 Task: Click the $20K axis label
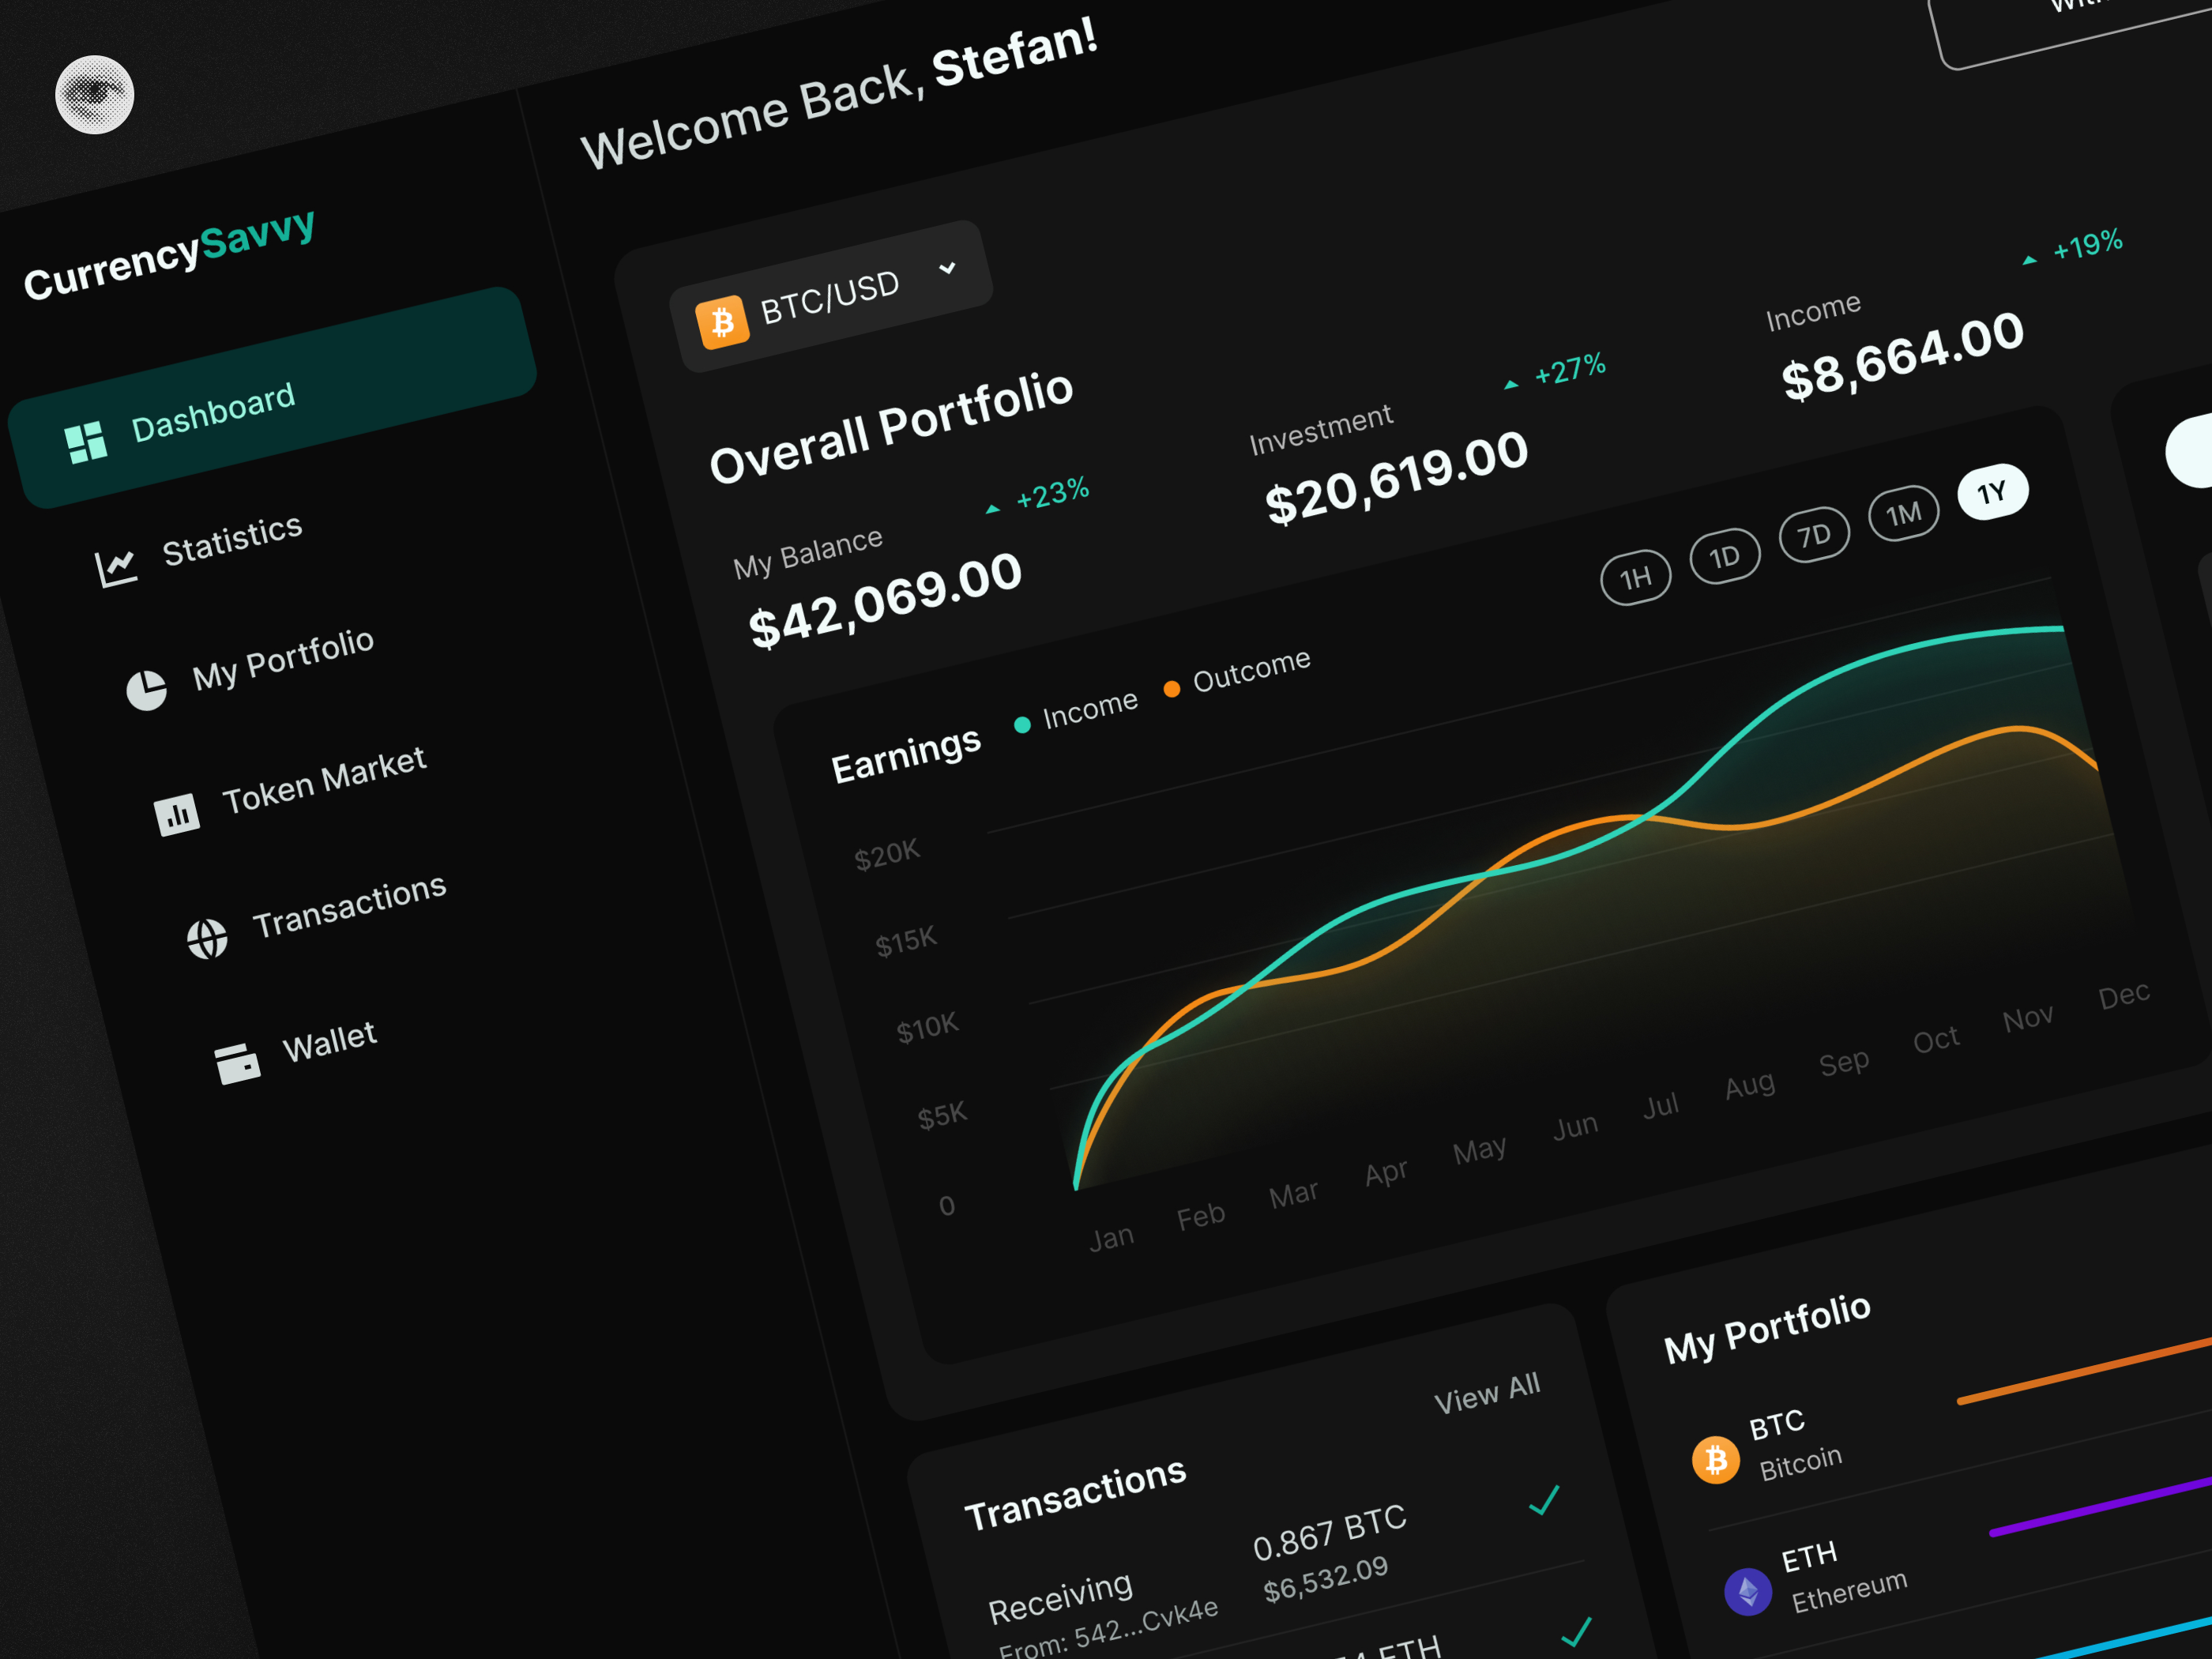click(887, 855)
